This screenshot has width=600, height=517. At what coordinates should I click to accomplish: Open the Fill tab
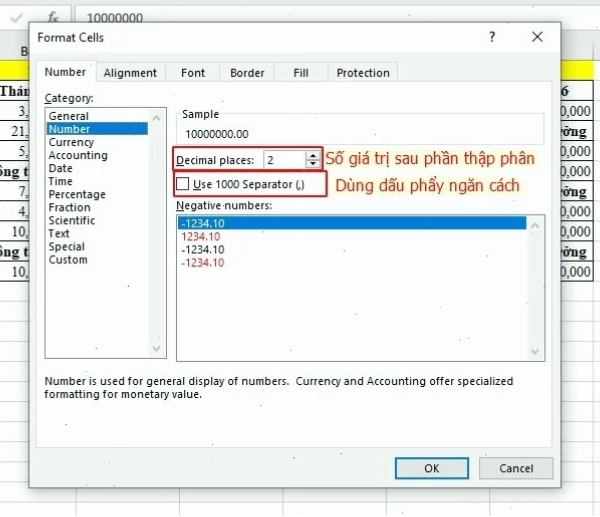tap(301, 73)
